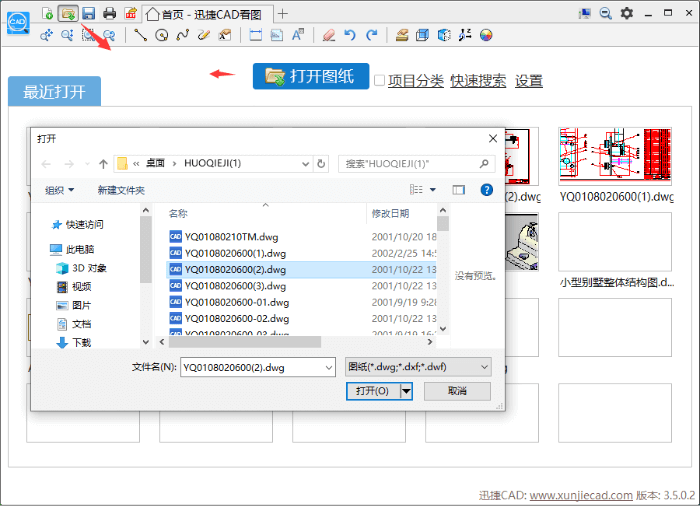Click the undo arrow
The width and height of the screenshot is (700, 506).
[x=350, y=35]
